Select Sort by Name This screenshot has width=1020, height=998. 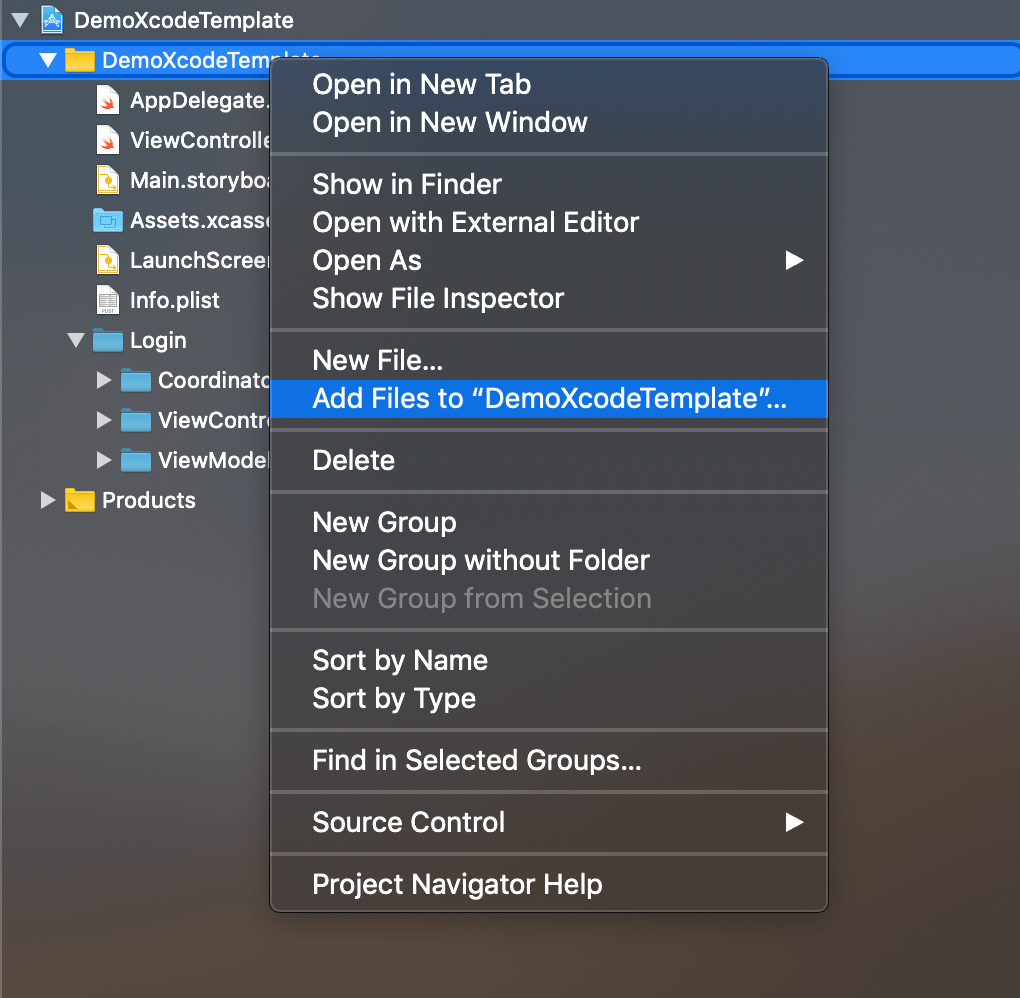point(548,660)
